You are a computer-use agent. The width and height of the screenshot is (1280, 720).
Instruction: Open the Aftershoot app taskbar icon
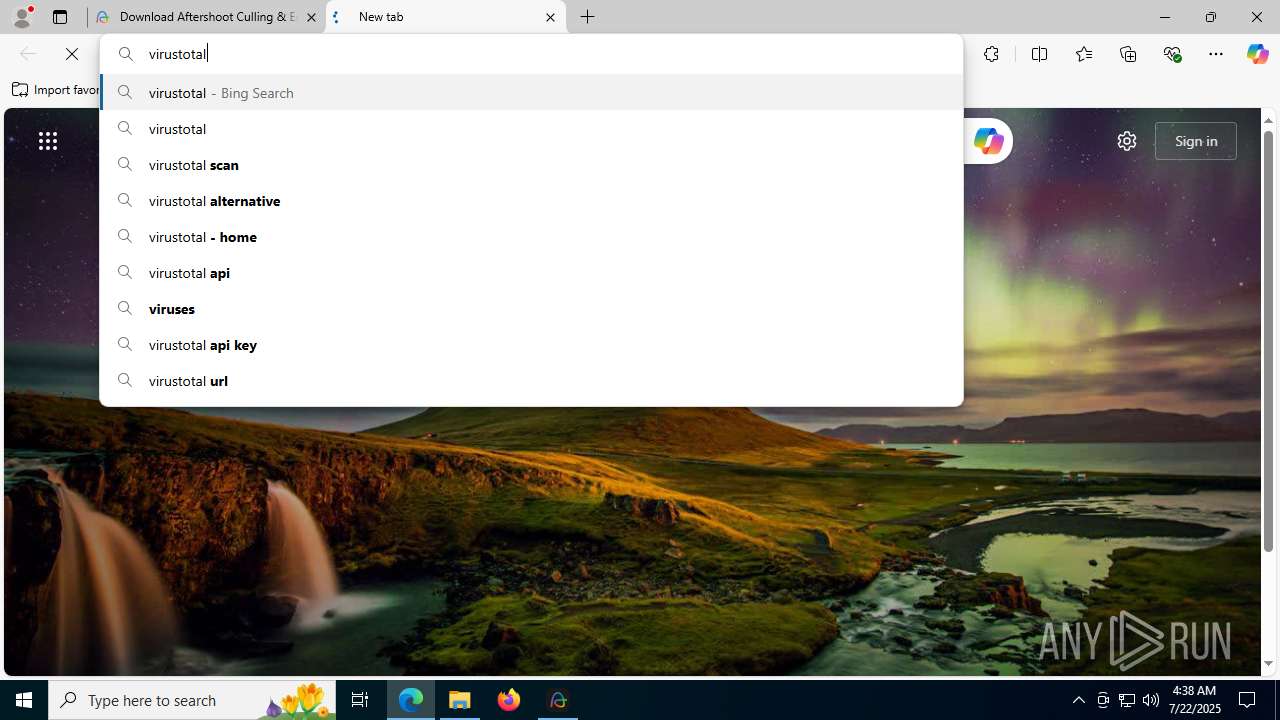pos(558,700)
